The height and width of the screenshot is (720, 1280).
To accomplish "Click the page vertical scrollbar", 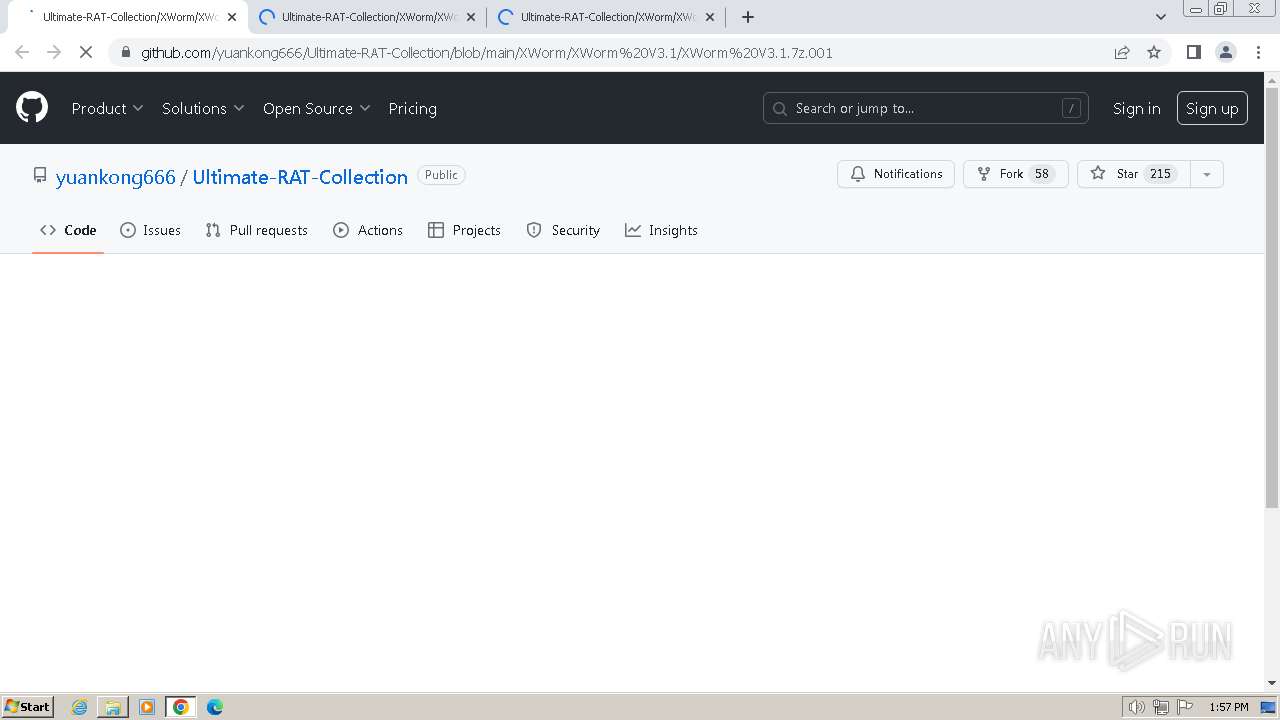I will [1271, 298].
